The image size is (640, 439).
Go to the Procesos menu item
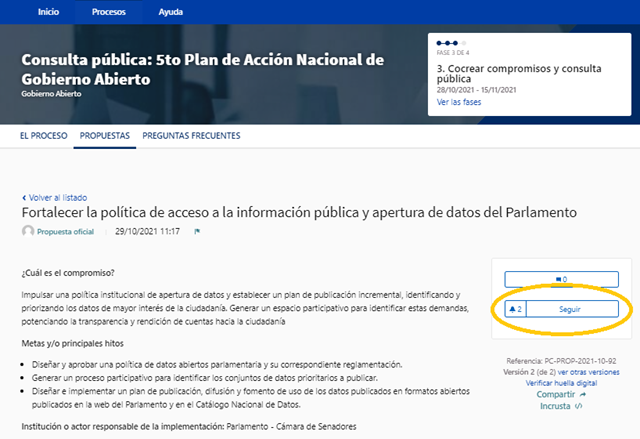pos(109,12)
